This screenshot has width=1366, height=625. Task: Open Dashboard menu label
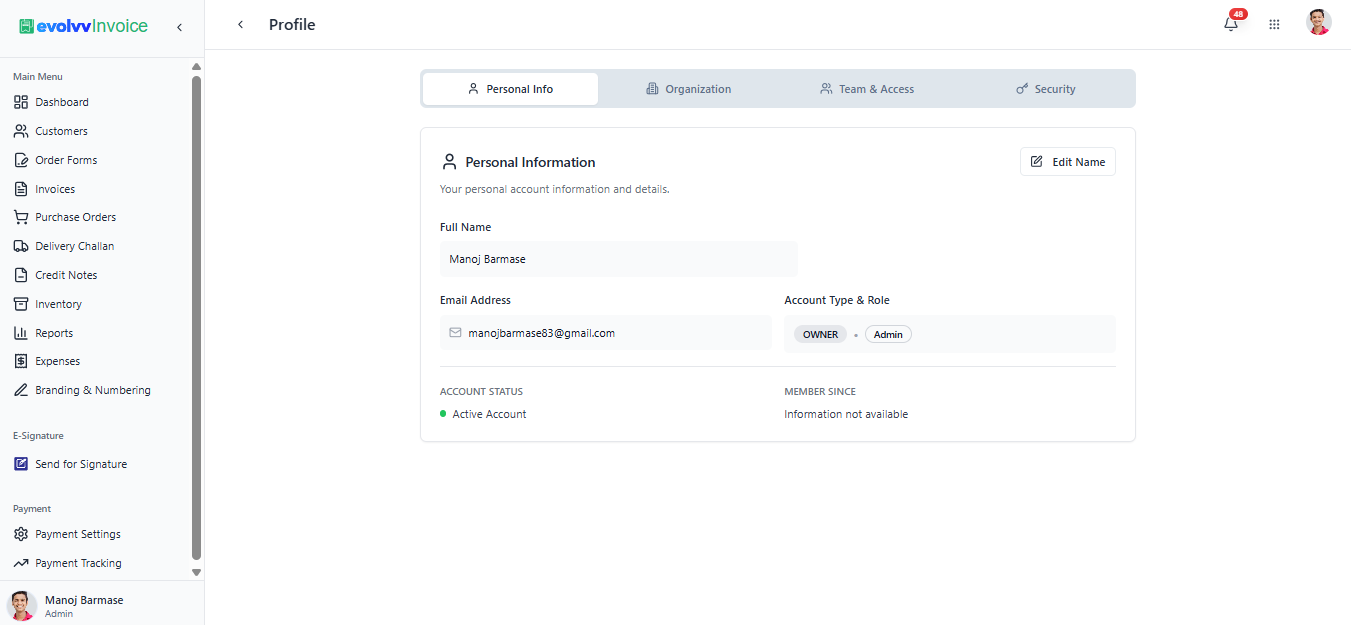[x=62, y=102]
